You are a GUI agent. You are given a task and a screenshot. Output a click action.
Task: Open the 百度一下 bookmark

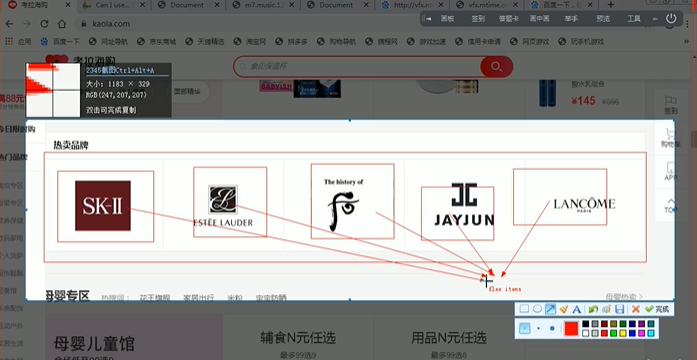pyautogui.click(x=60, y=41)
